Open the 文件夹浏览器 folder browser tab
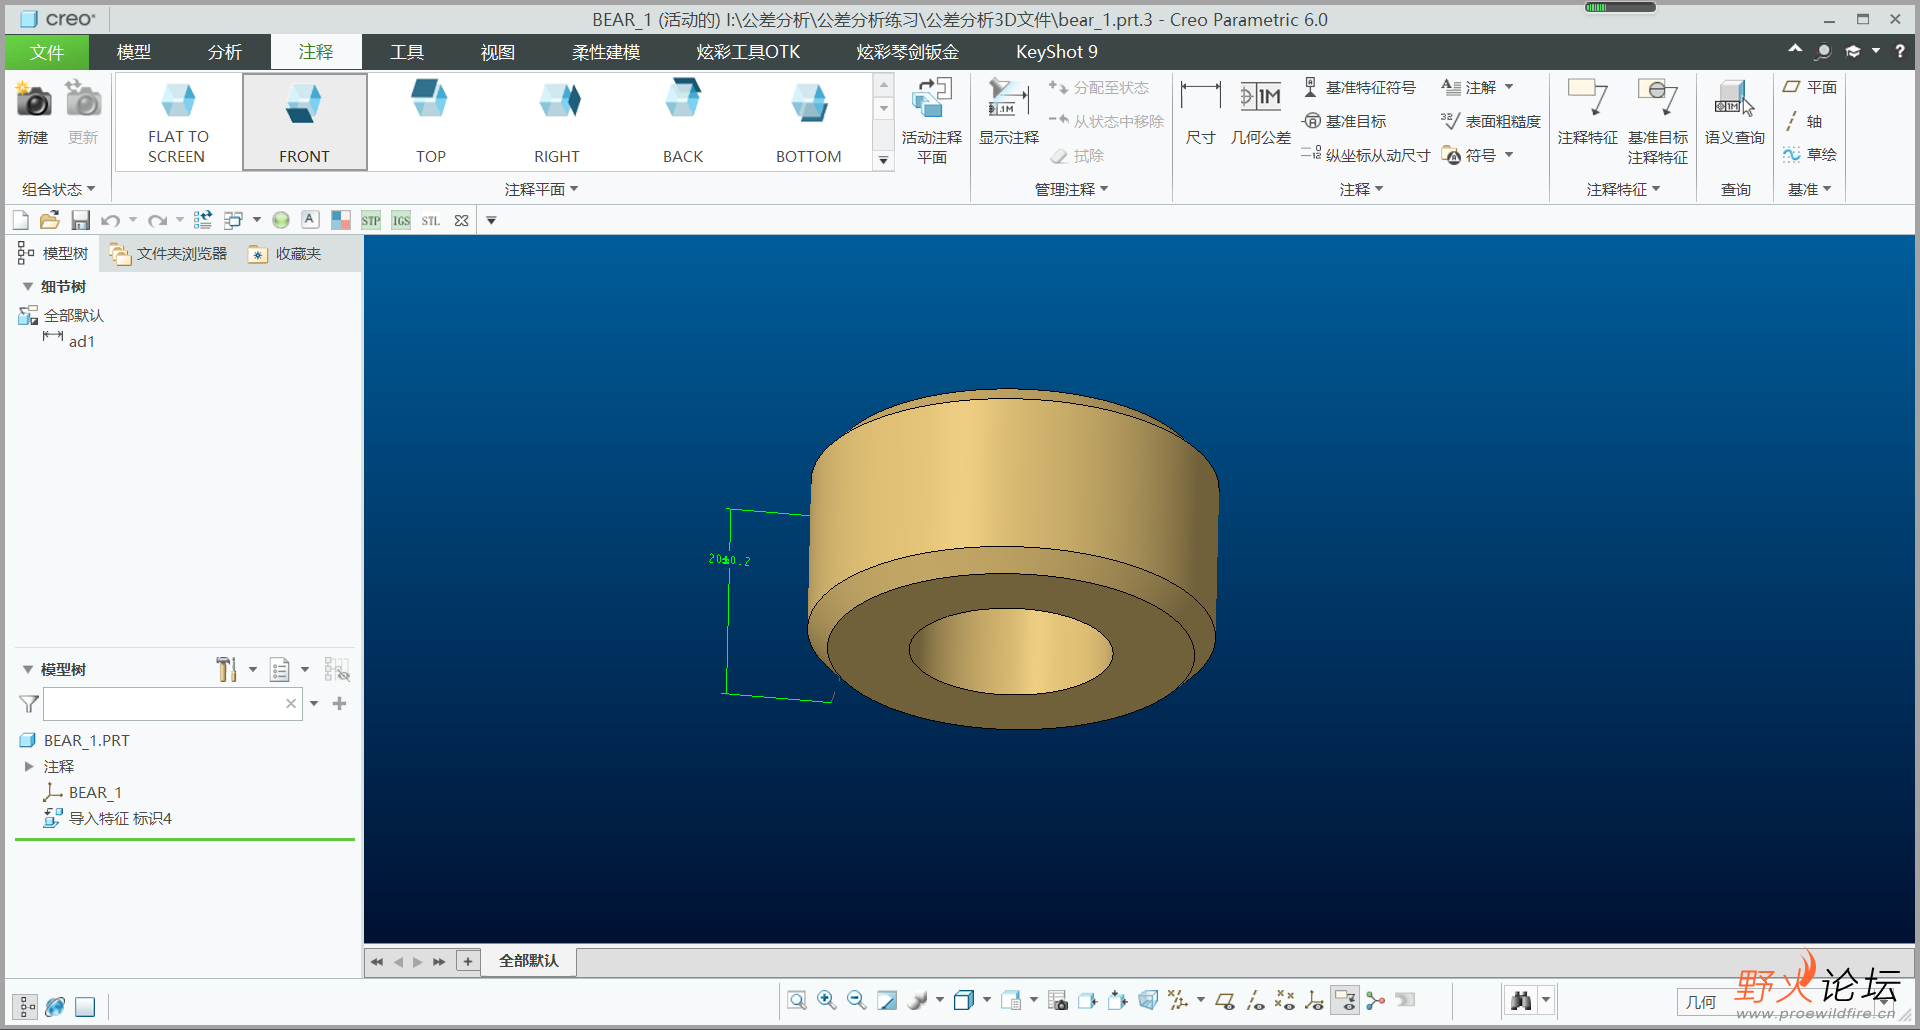The image size is (1920, 1030). (x=168, y=254)
